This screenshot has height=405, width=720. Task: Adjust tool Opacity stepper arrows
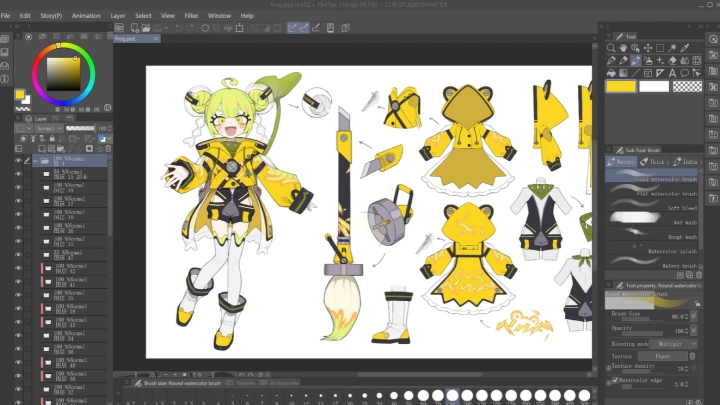(686, 331)
